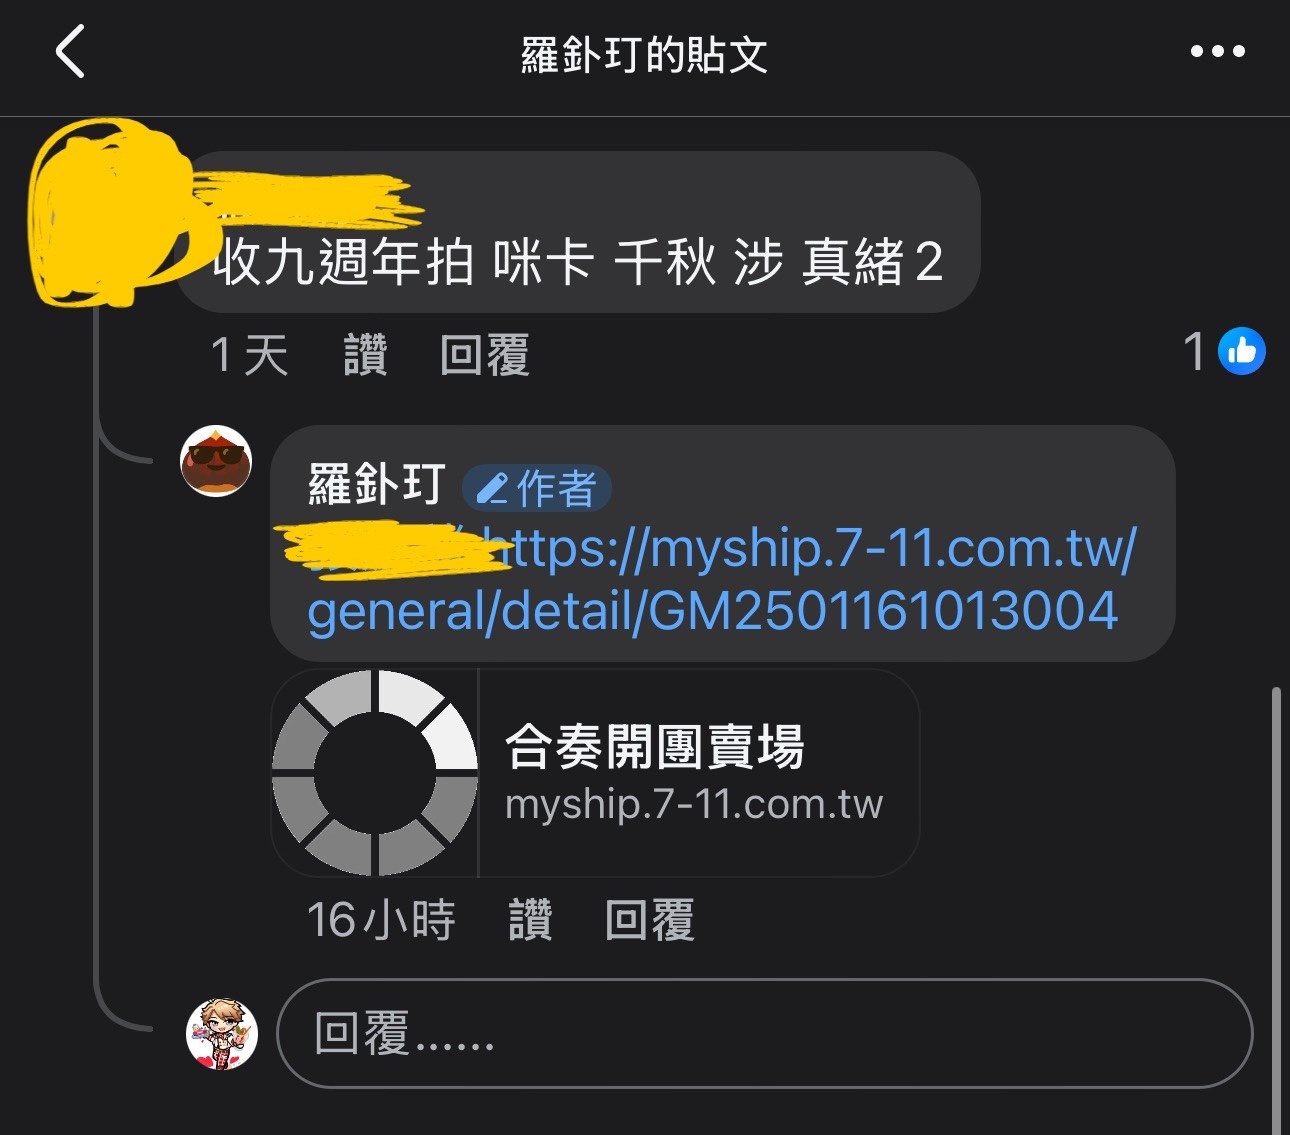The height and width of the screenshot is (1135, 1290).
Task: Open the three-dot more options menu
Action: [1217, 51]
